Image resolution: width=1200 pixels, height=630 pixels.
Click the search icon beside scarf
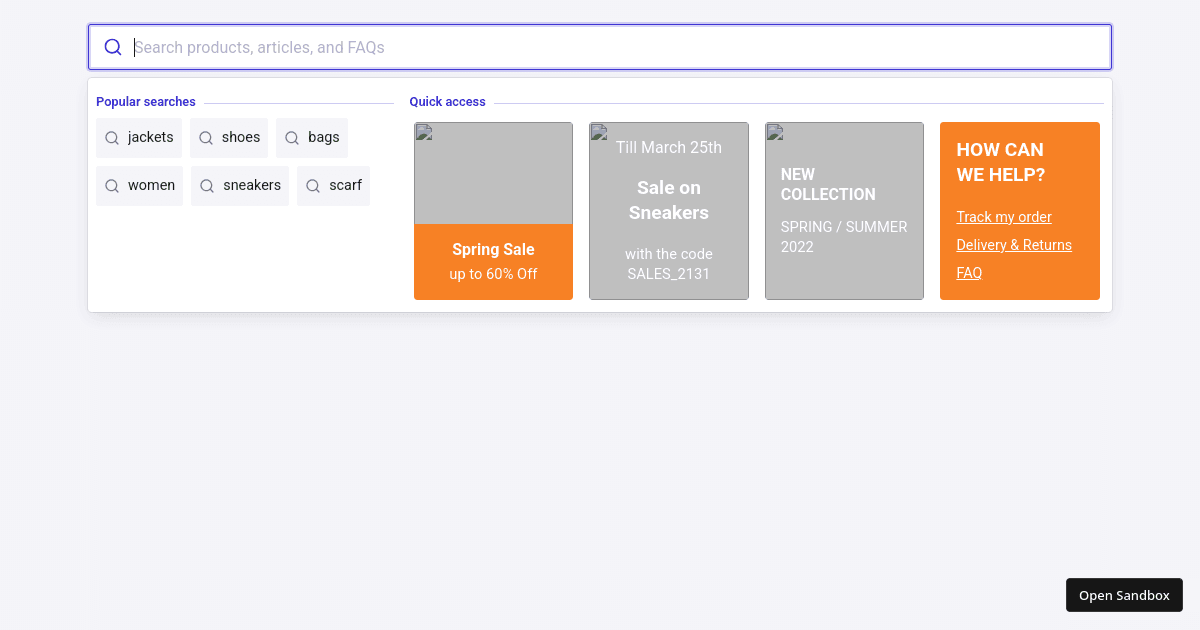[x=313, y=186]
